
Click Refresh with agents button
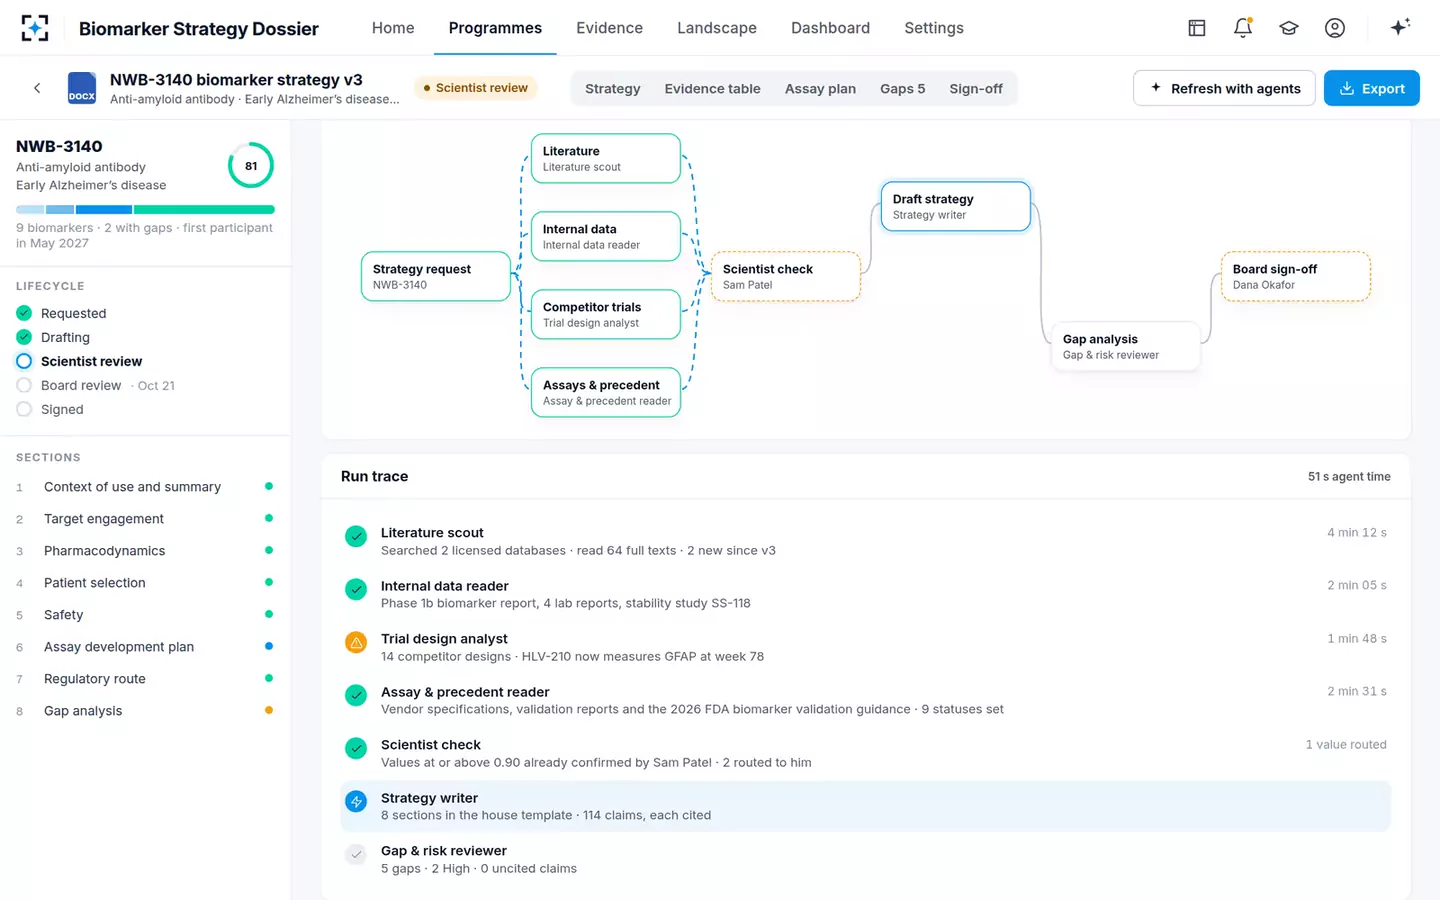(x=1224, y=88)
